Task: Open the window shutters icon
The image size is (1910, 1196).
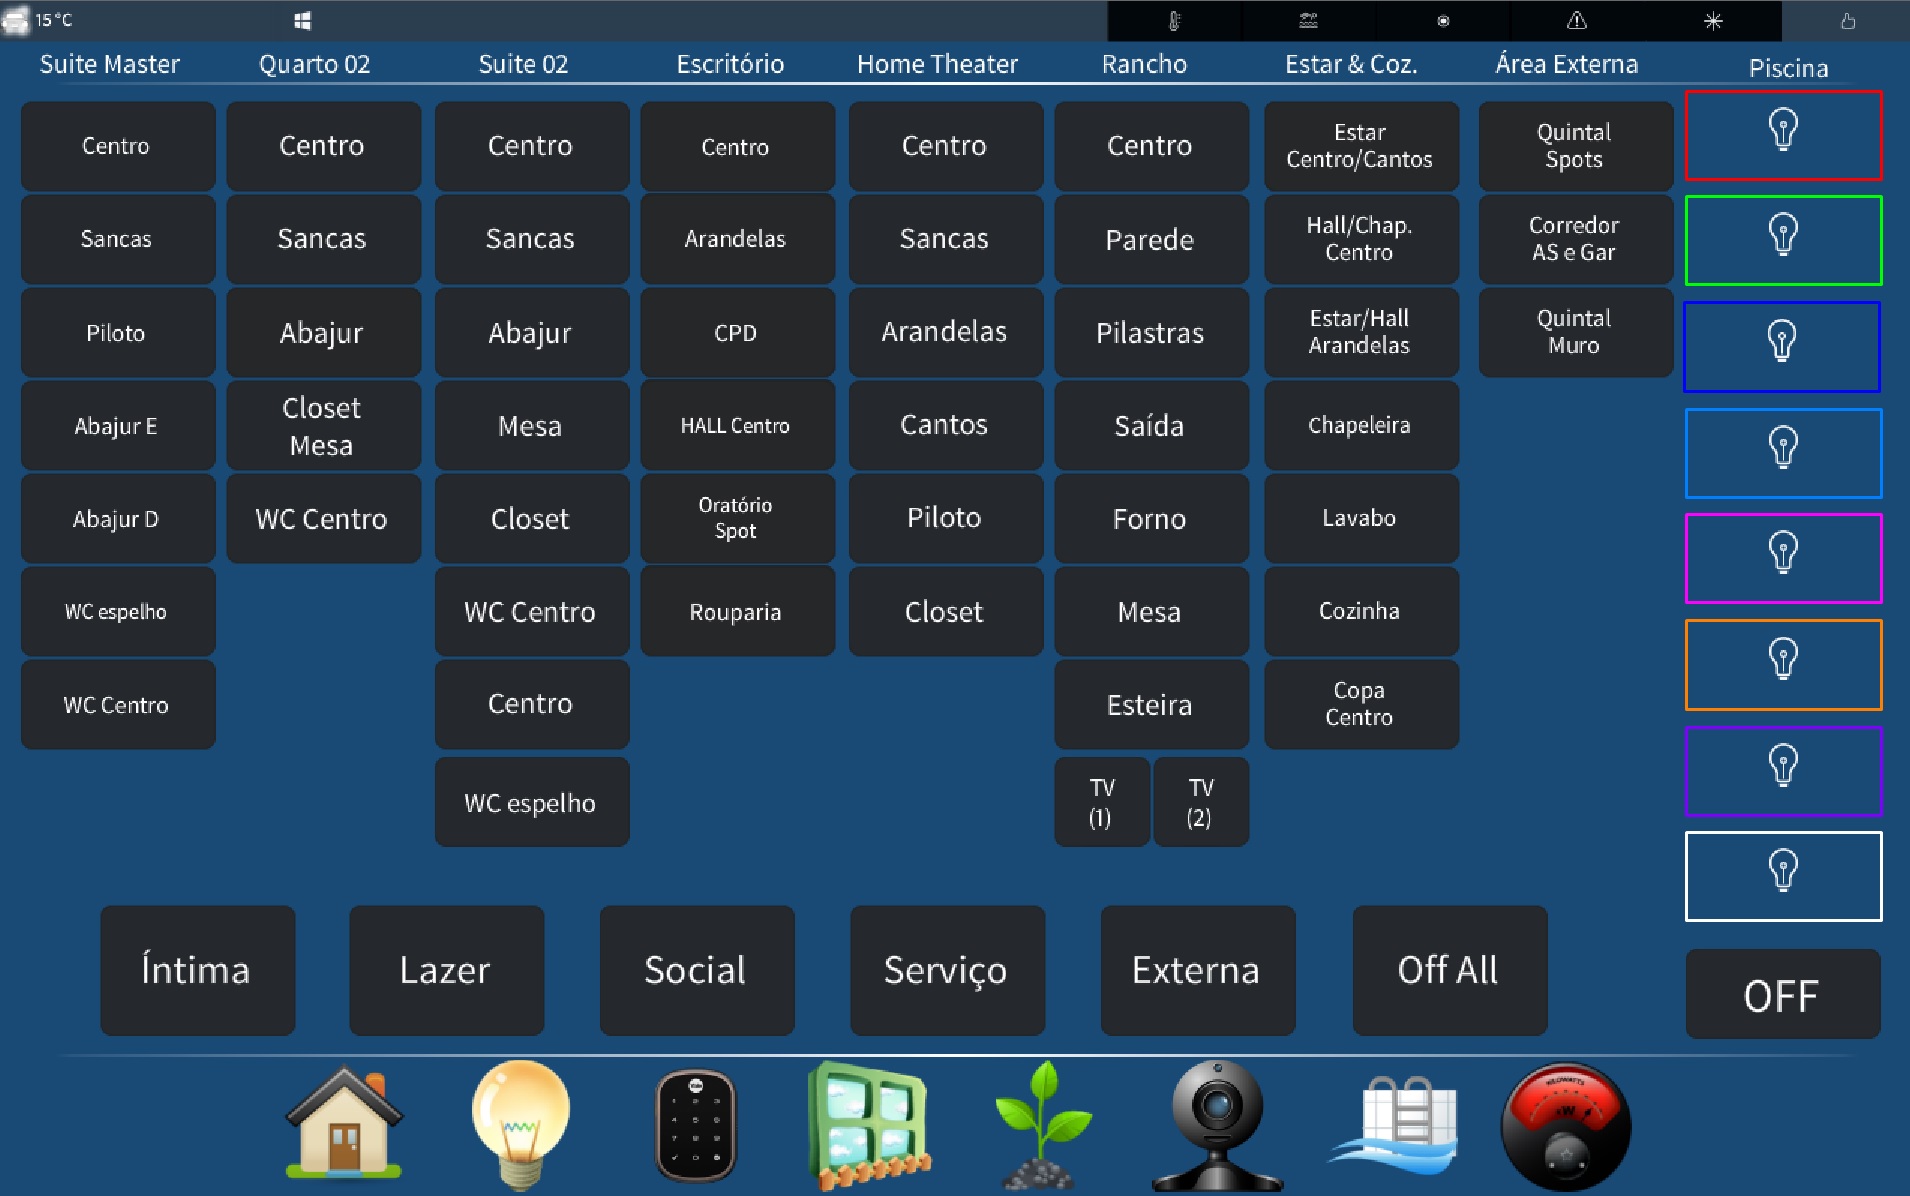Action: click(868, 1124)
